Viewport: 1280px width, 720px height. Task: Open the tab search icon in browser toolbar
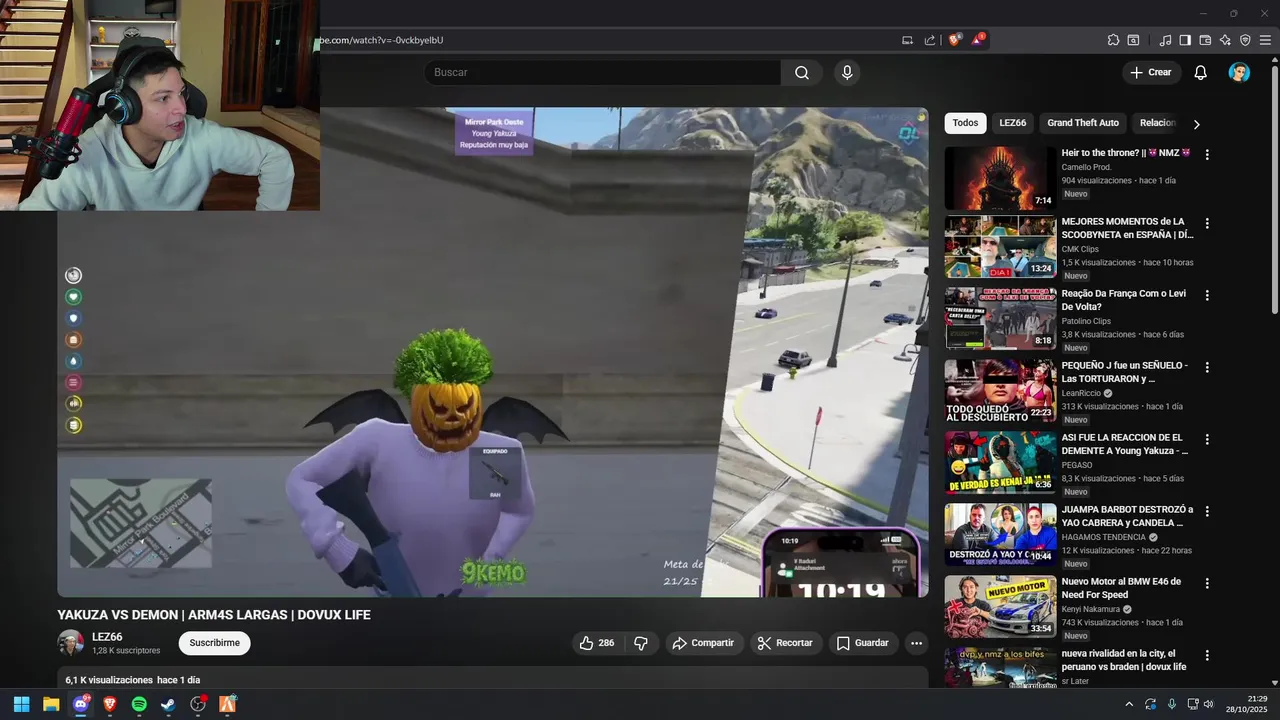tap(1133, 40)
